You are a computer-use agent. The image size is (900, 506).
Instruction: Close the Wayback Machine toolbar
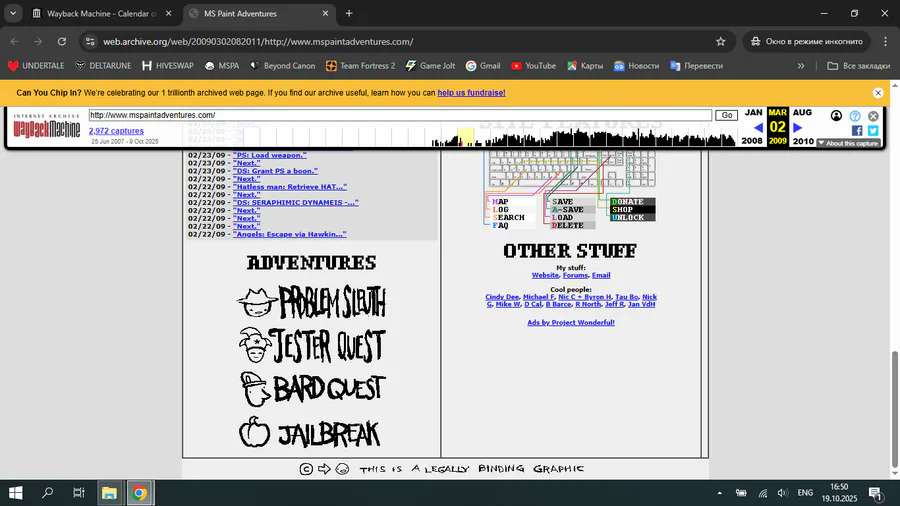[x=873, y=116]
